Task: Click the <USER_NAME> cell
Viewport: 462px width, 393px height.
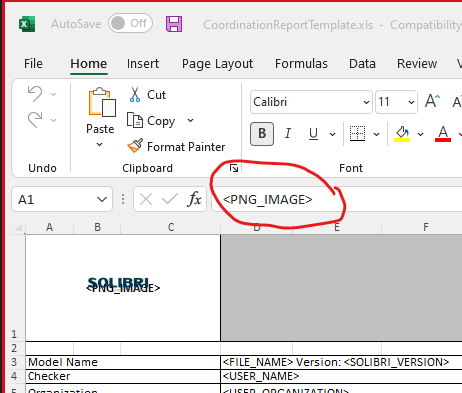Action: (341, 376)
